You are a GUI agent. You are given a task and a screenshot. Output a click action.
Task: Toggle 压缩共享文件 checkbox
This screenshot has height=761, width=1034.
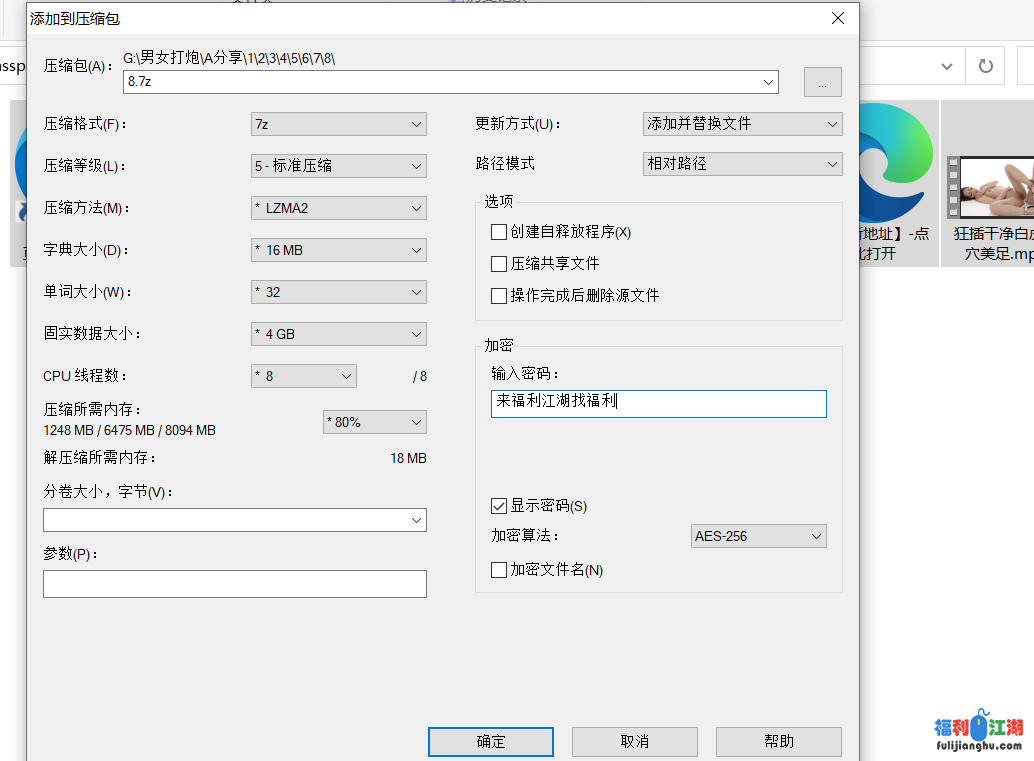point(499,264)
